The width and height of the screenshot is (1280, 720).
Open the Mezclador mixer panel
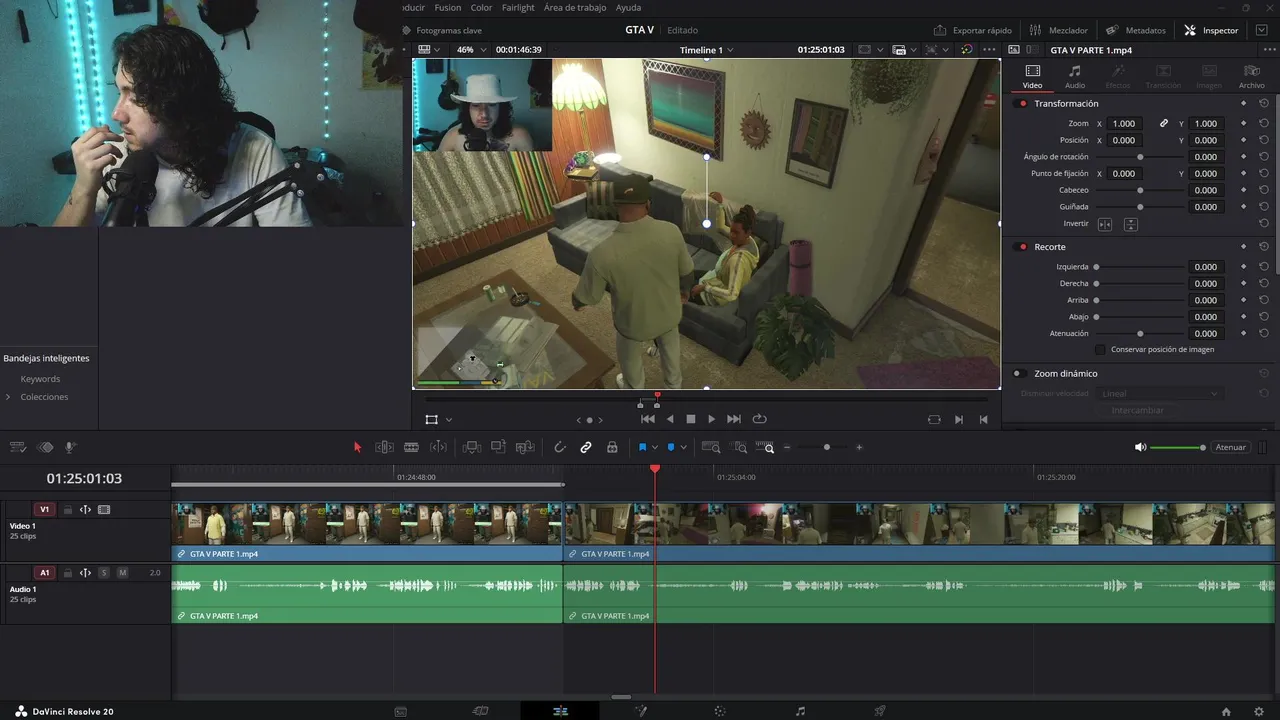tap(1059, 30)
